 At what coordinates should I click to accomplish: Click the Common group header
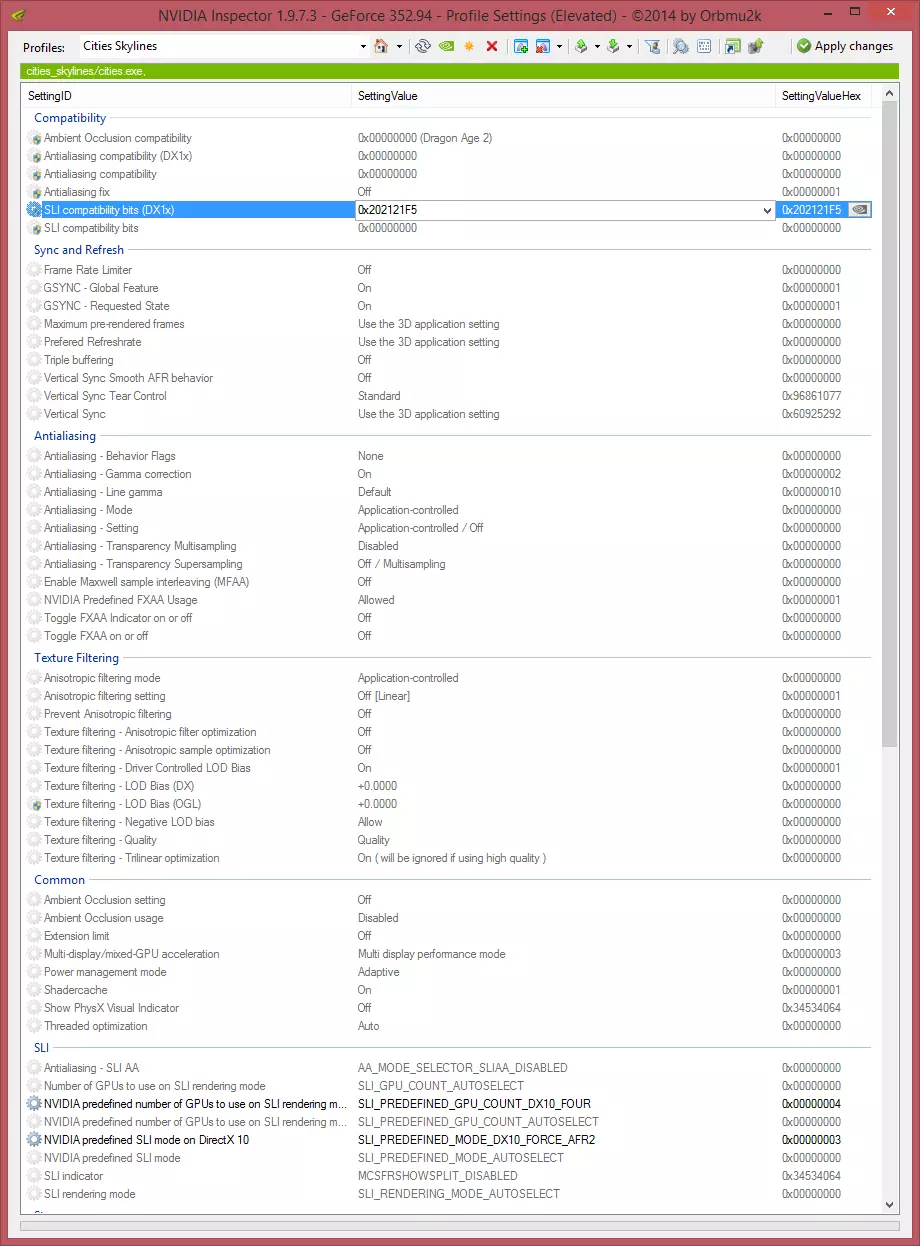pyautogui.click(x=60, y=880)
